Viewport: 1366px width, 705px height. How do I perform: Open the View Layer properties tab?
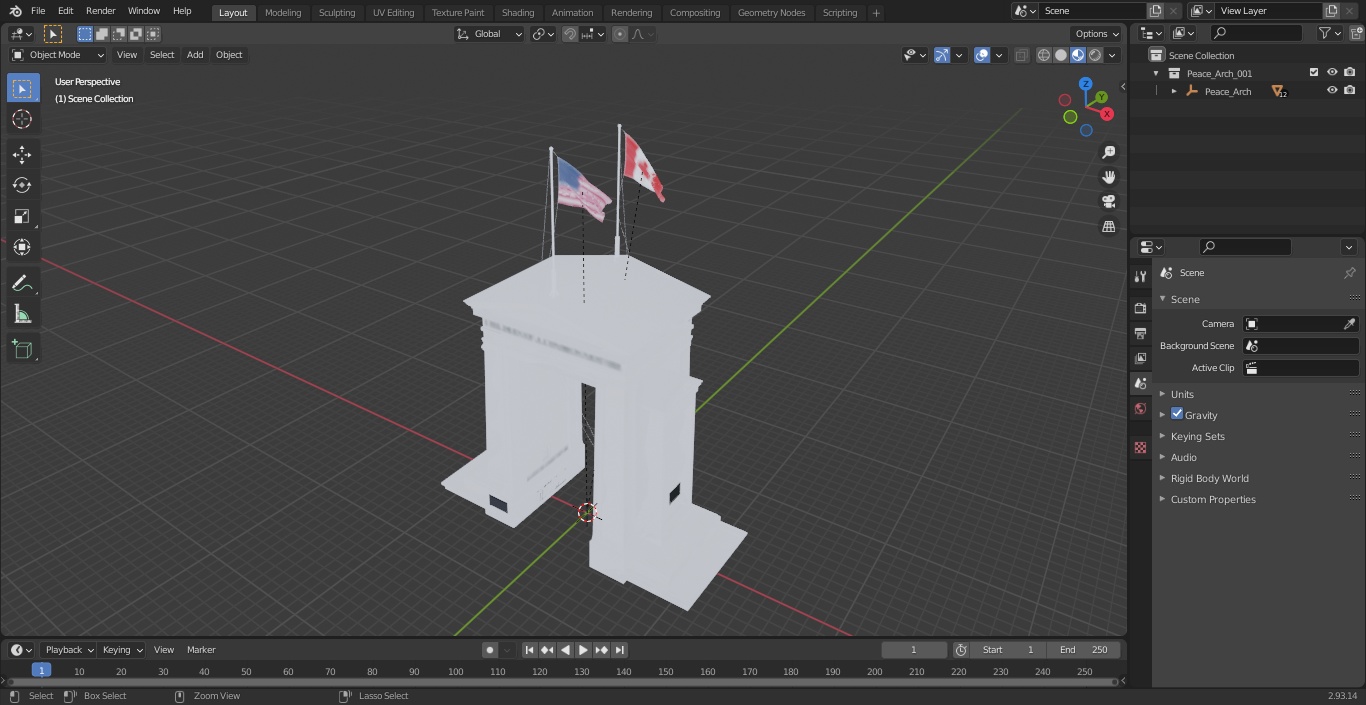1140,358
